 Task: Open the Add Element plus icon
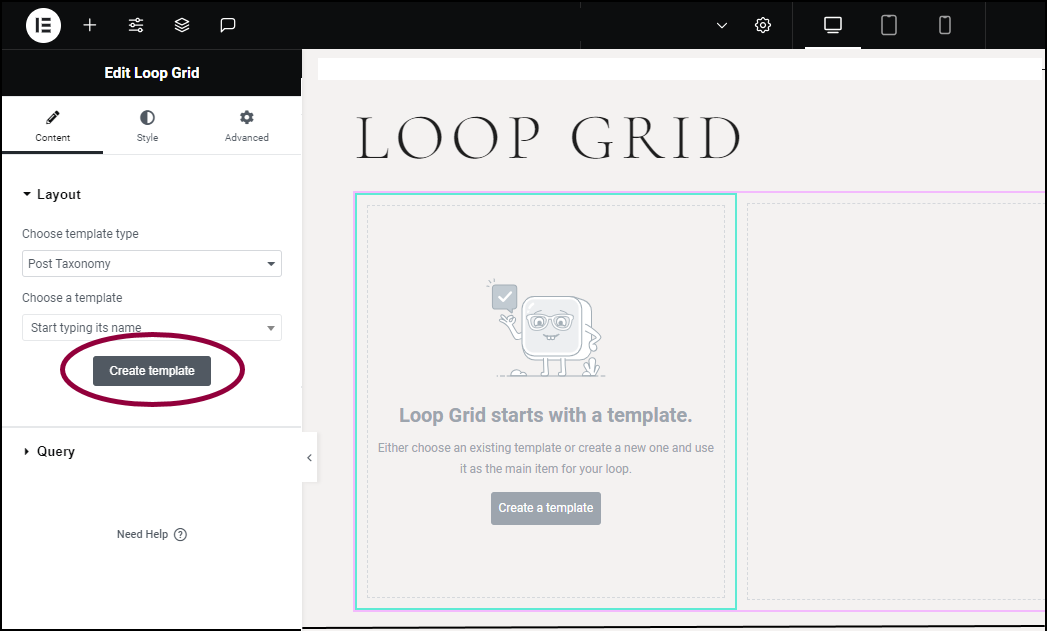coord(89,25)
